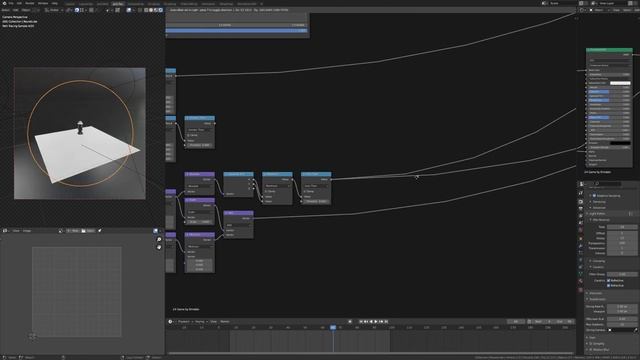Image resolution: width=640 pixels, height=360 pixels.
Task: Toggle Adaptive Sampling checkbox
Action: [x=594, y=196]
